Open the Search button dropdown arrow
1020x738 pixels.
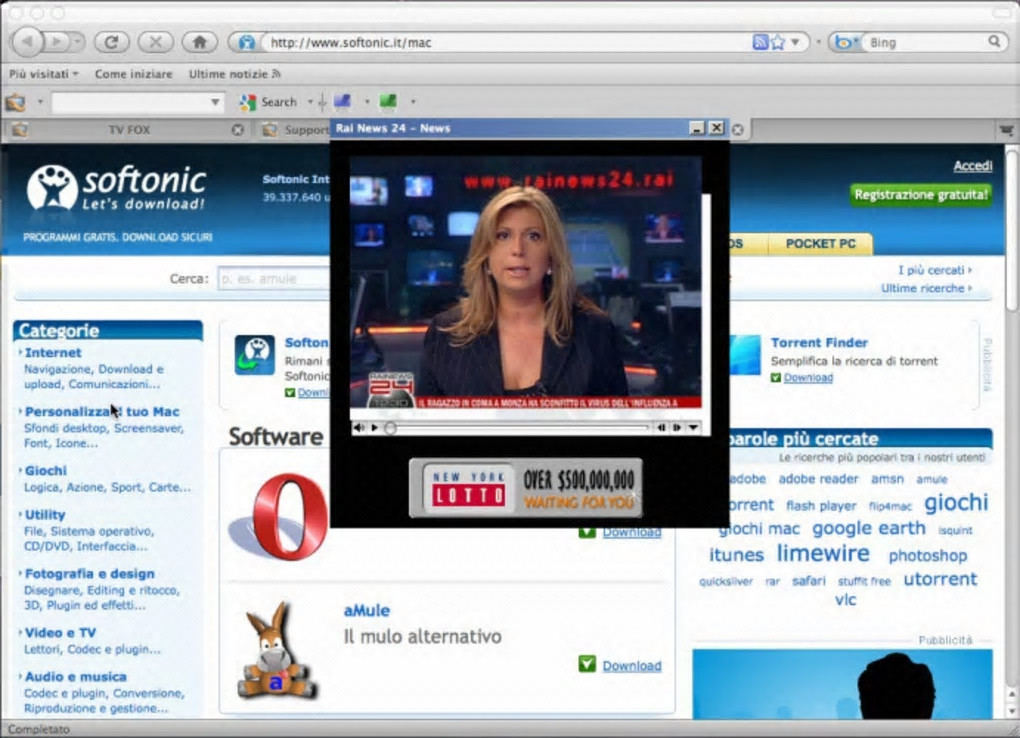click(x=310, y=102)
